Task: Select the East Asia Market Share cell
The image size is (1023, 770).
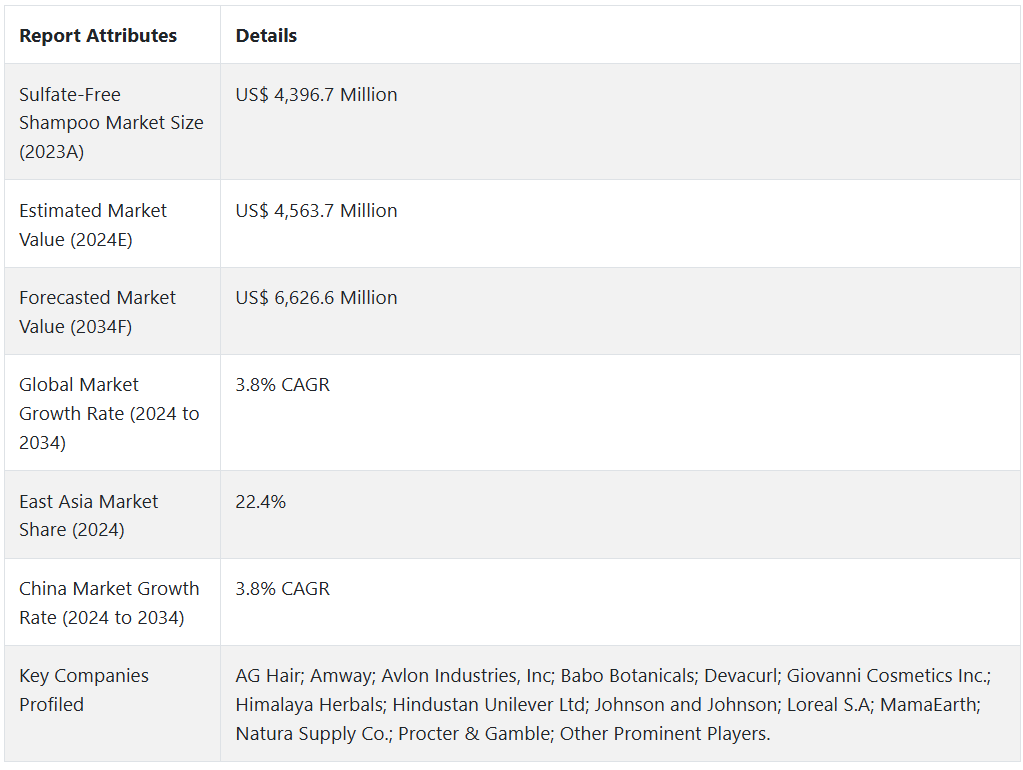Action: [x=88, y=515]
